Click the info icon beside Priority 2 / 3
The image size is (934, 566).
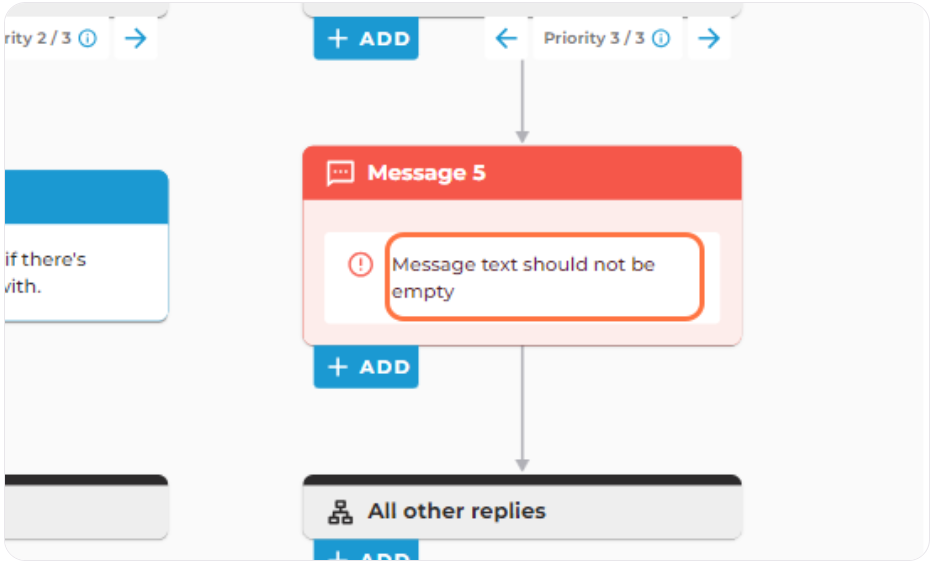coord(88,39)
